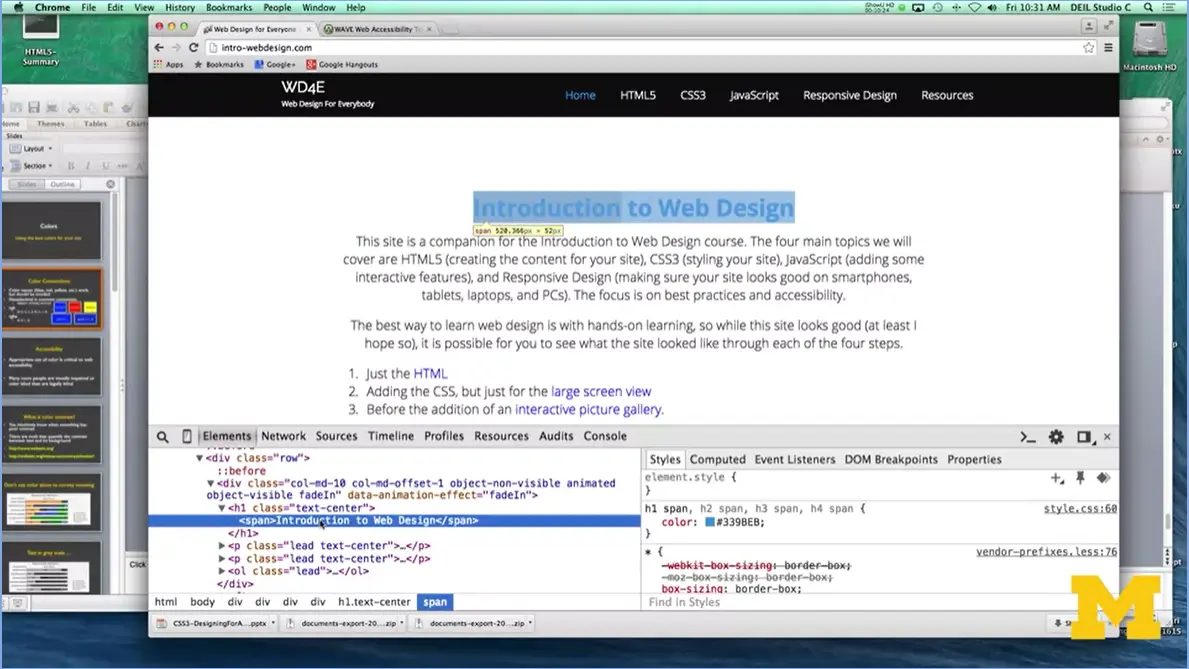This screenshot has height=669, width=1189.
Task: Open the macOS Wi-Fi status menu
Action: (975, 7)
